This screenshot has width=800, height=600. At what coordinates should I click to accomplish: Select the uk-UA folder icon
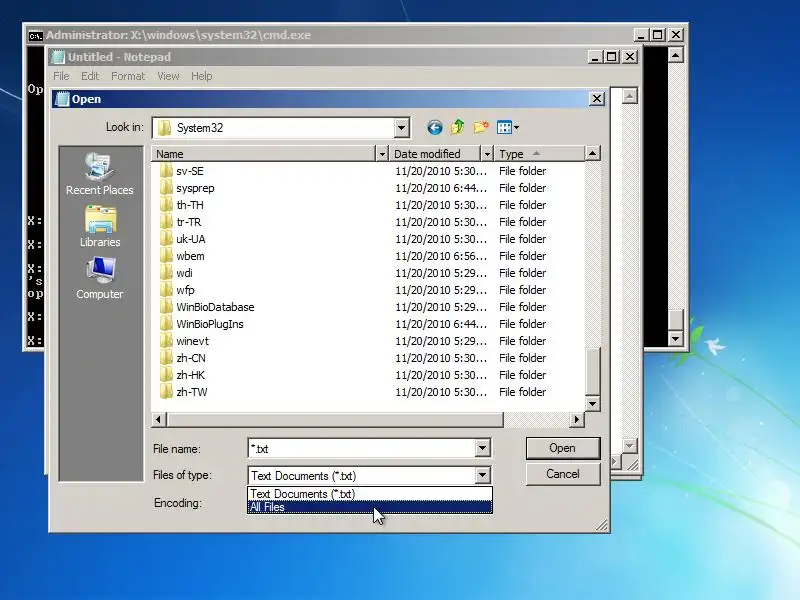(166, 239)
